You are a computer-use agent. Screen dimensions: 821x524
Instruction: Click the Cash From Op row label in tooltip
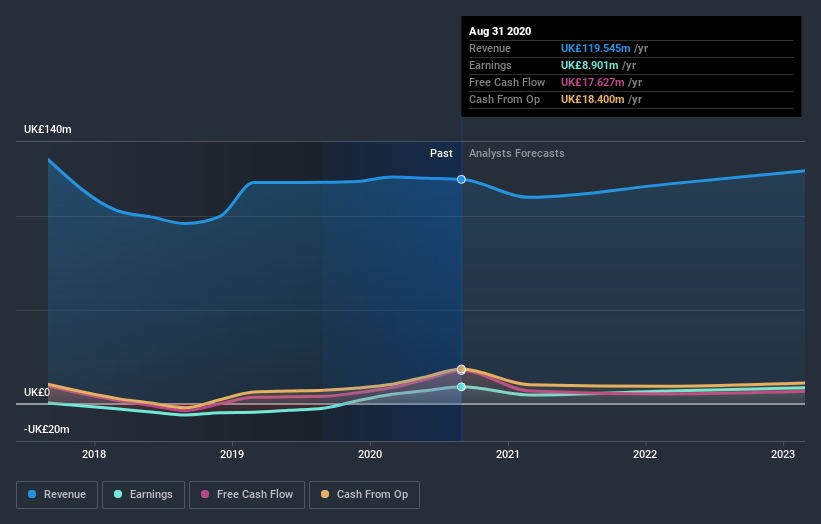tap(504, 99)
